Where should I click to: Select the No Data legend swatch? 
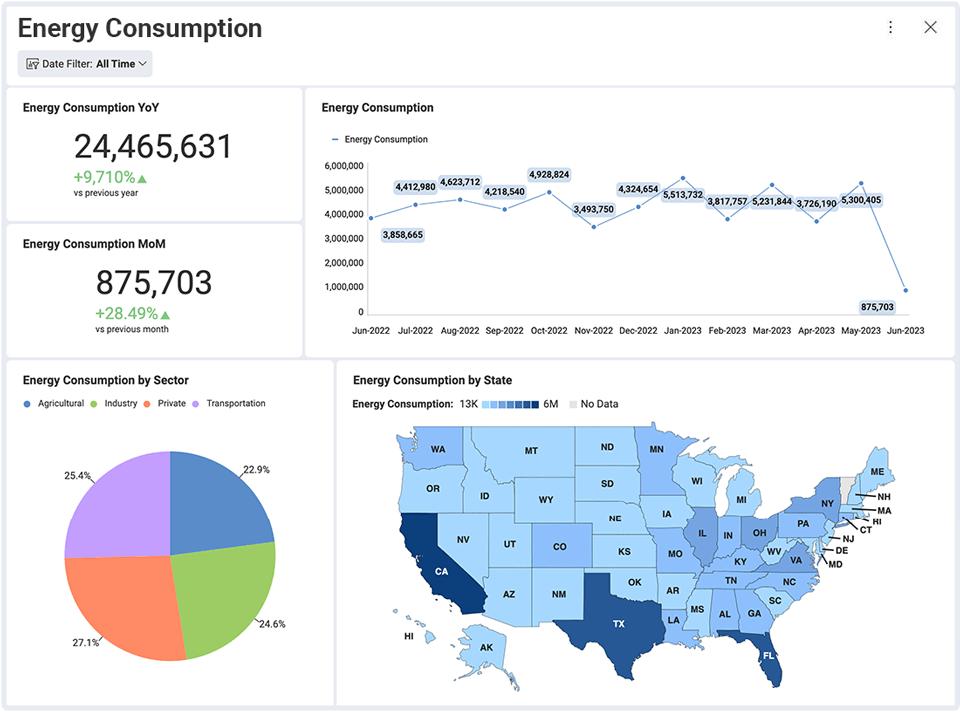[x=573, y=404]
